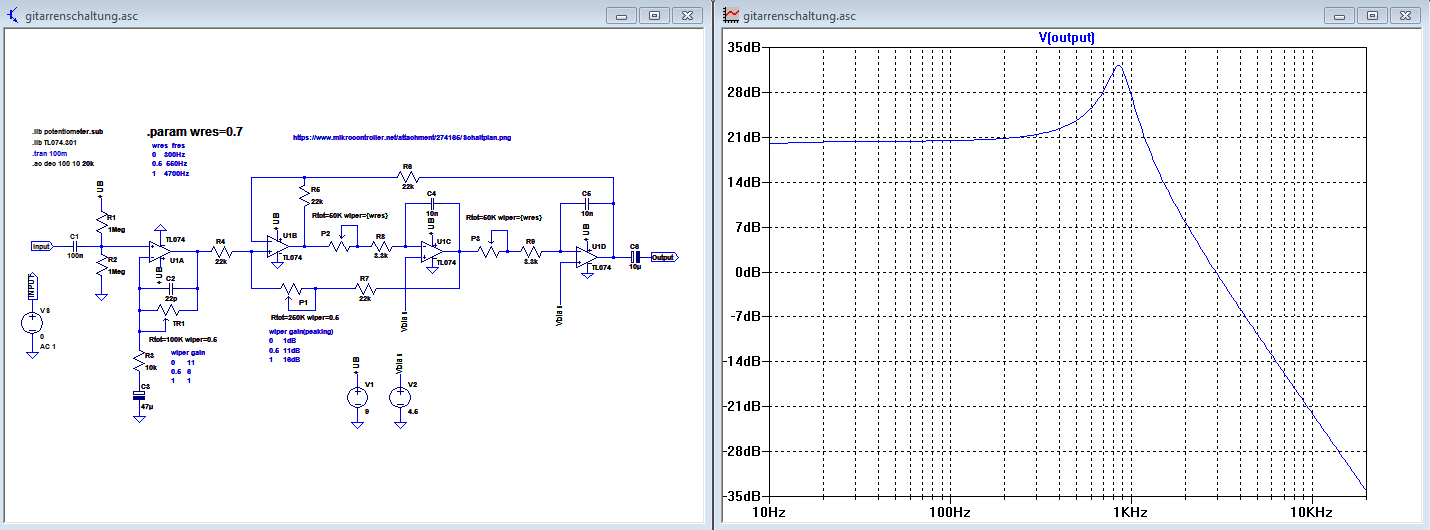Click the 10Hz frequency axis label
This screenshot has height=530, width=1430.
tap(769, 513)
